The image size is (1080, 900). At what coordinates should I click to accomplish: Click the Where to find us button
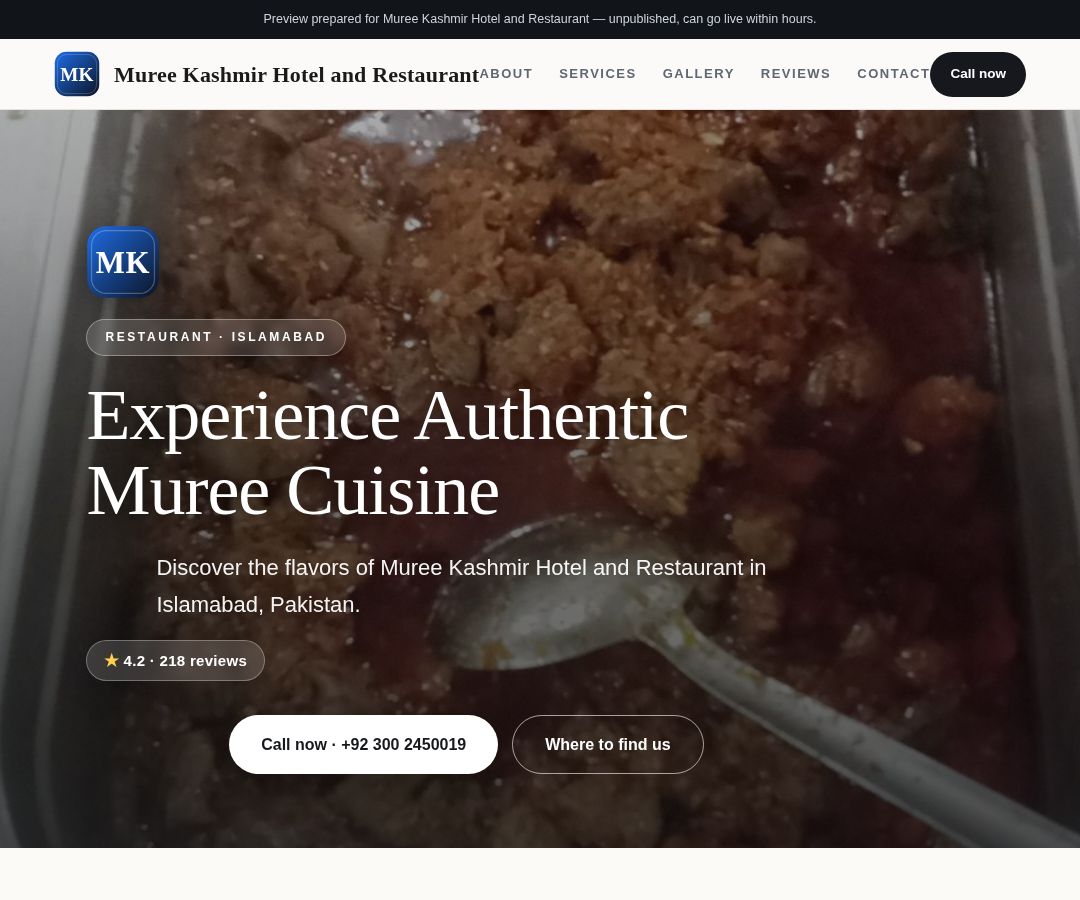[x=608, y=744]
